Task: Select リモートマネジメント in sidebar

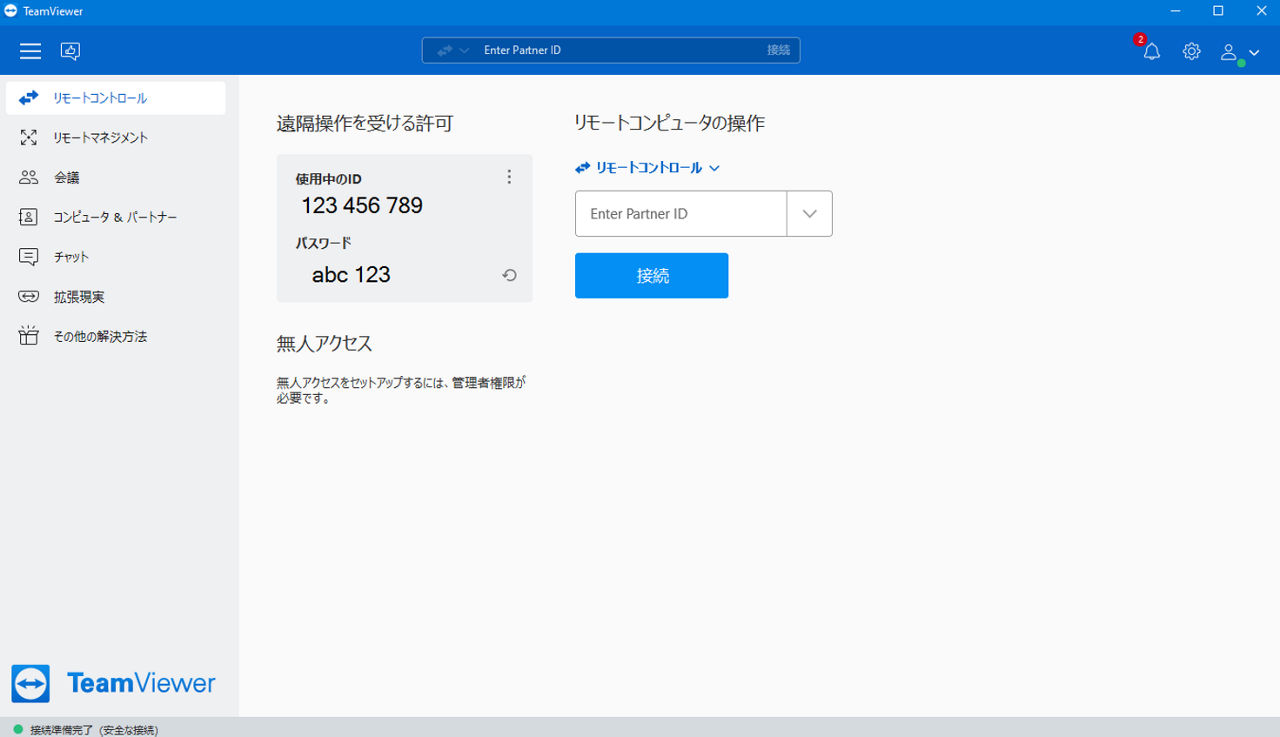Action: coord(115,138)
